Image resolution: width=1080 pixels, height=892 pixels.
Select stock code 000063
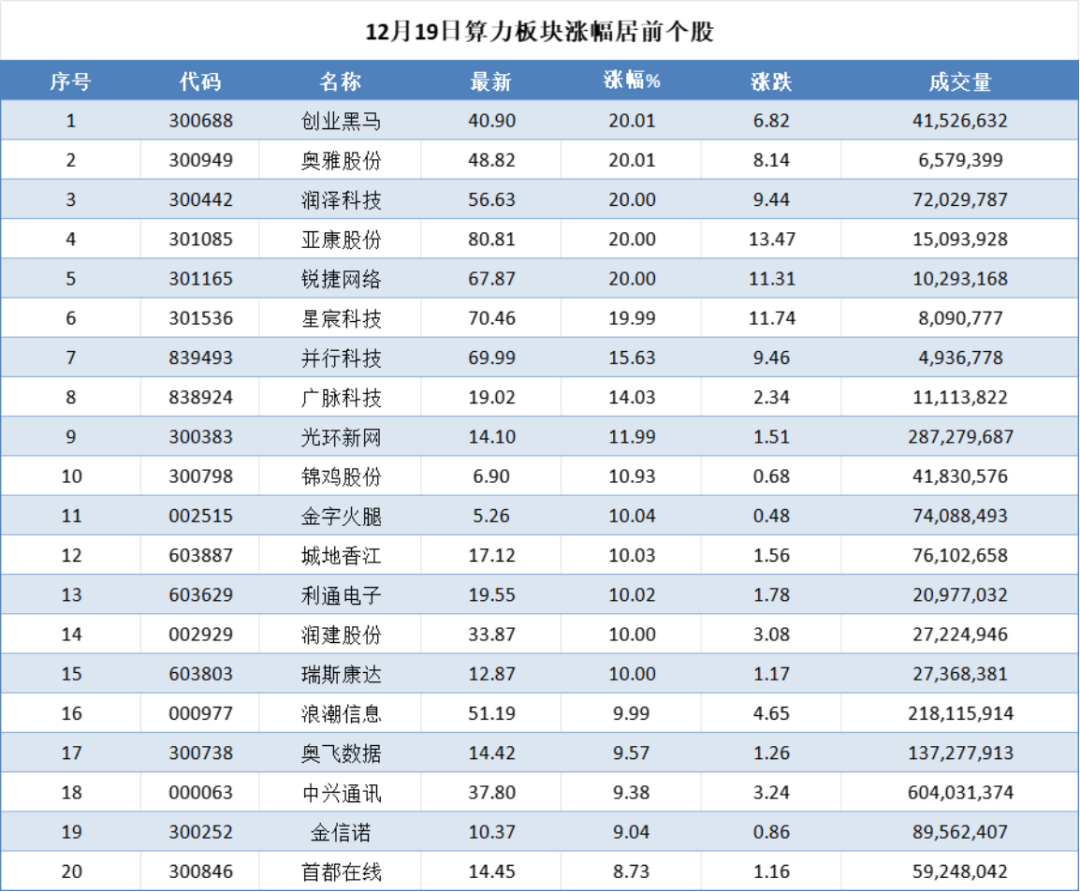(x=200, y=793)
